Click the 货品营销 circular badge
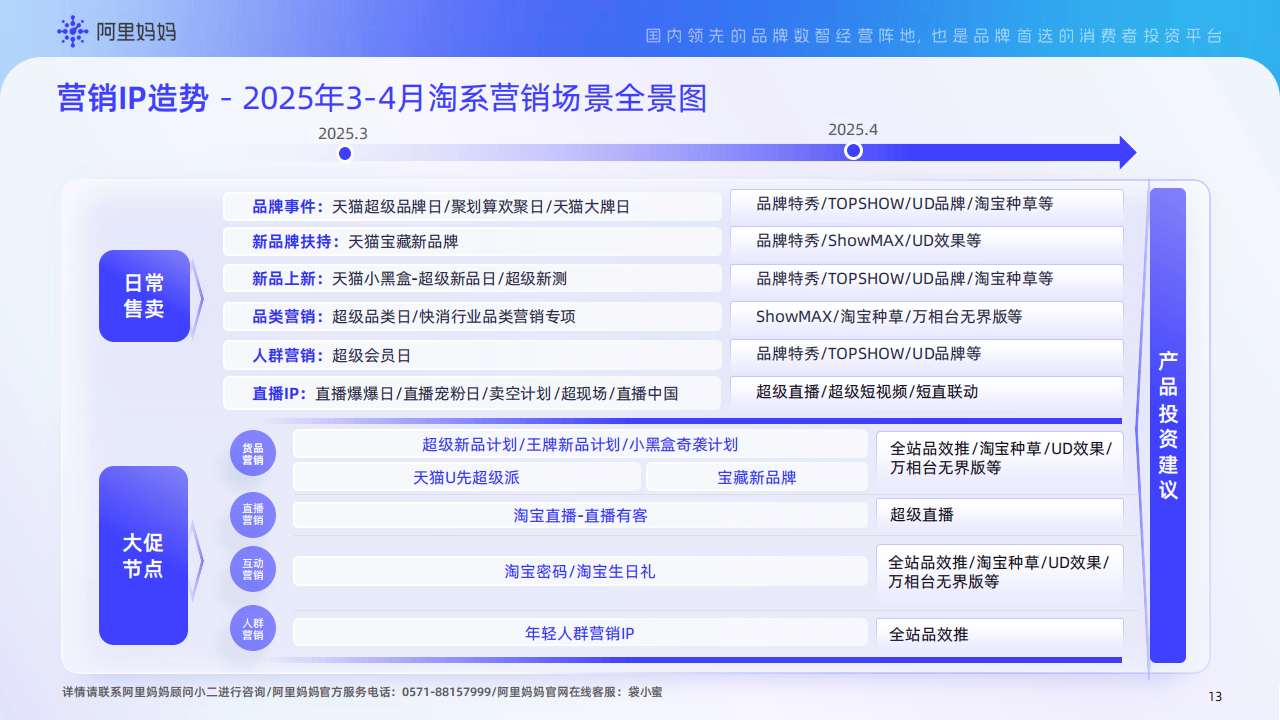This screenshot has width=1280, height=720. click(253, 454)
